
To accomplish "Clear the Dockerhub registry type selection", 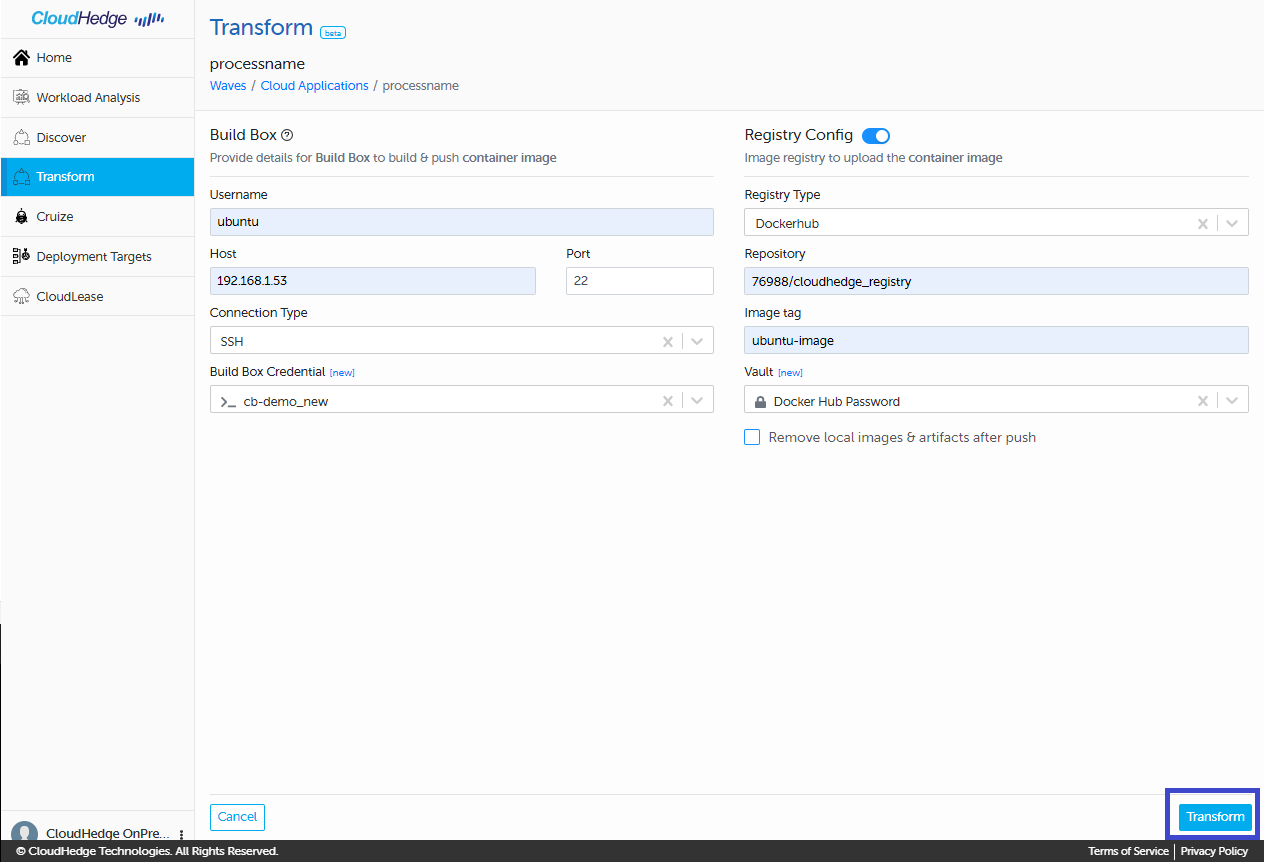I will point(1203,224).
